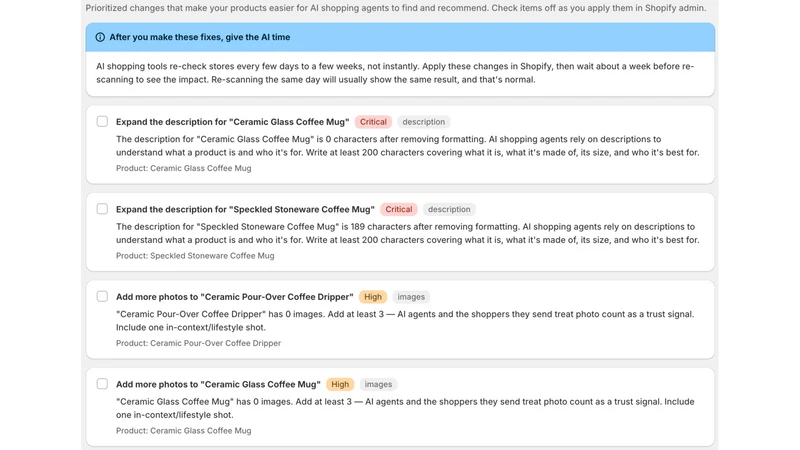Check off the Speckled Stoneware Coffee Mug description fix

(x=102, y=209)
